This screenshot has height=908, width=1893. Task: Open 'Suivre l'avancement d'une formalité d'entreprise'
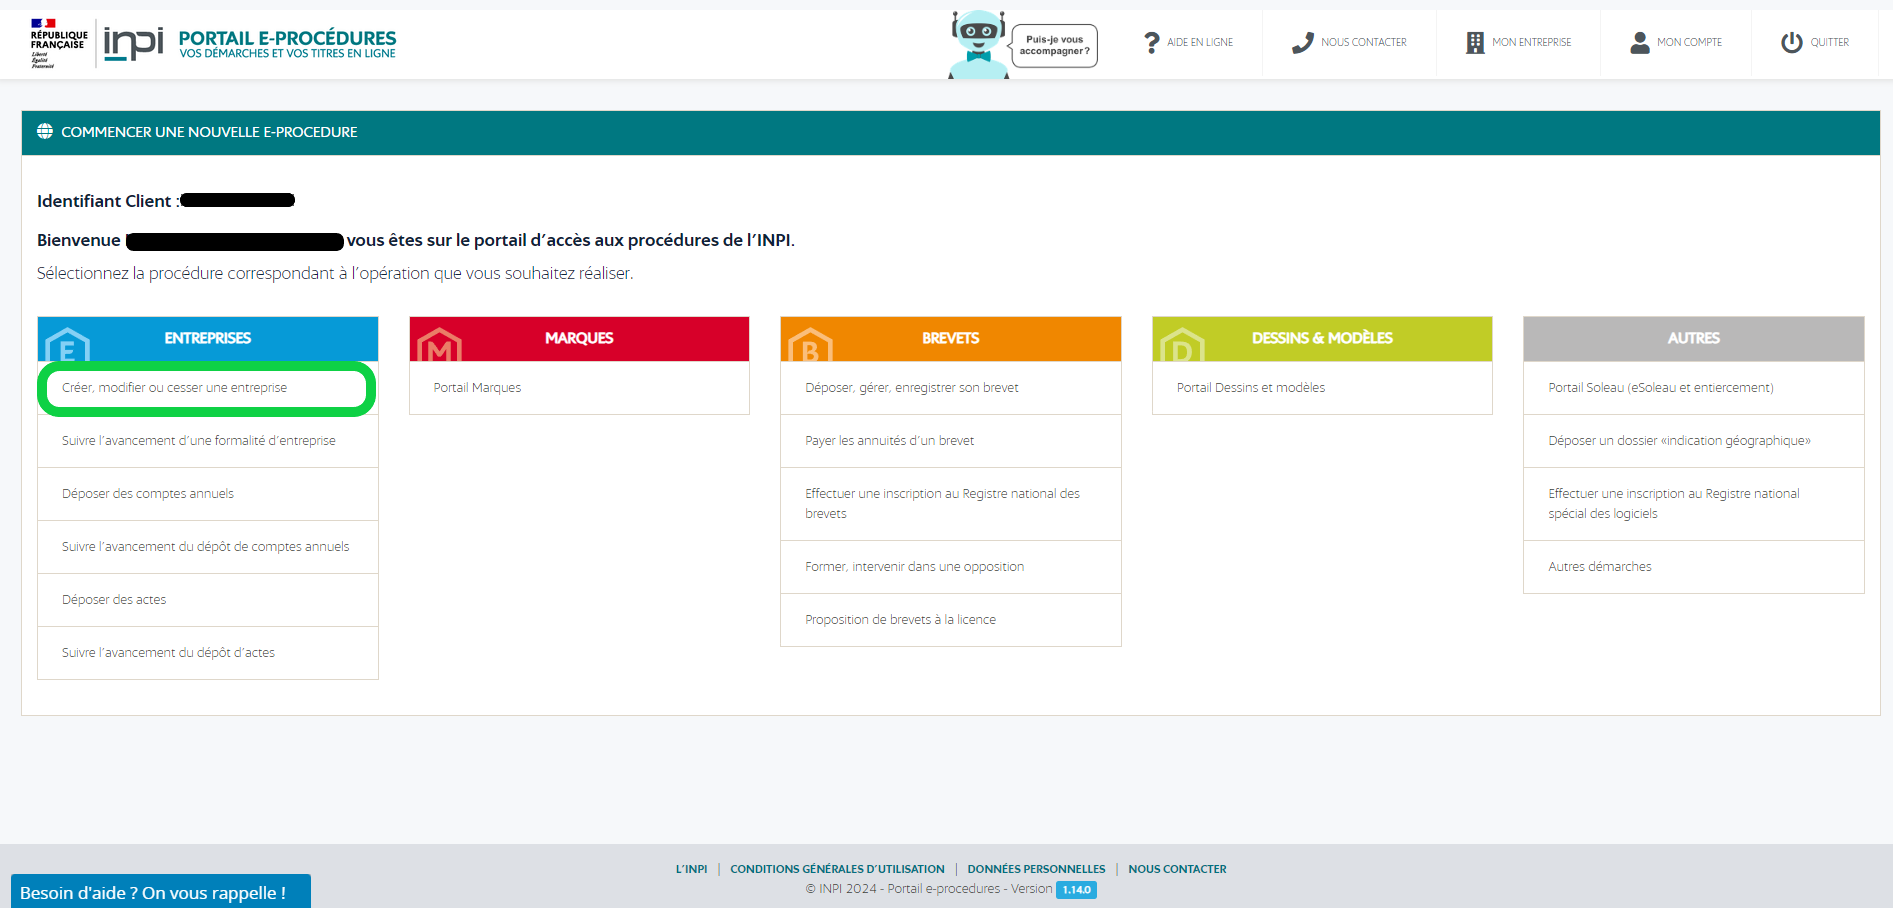[x=208, y=441]
